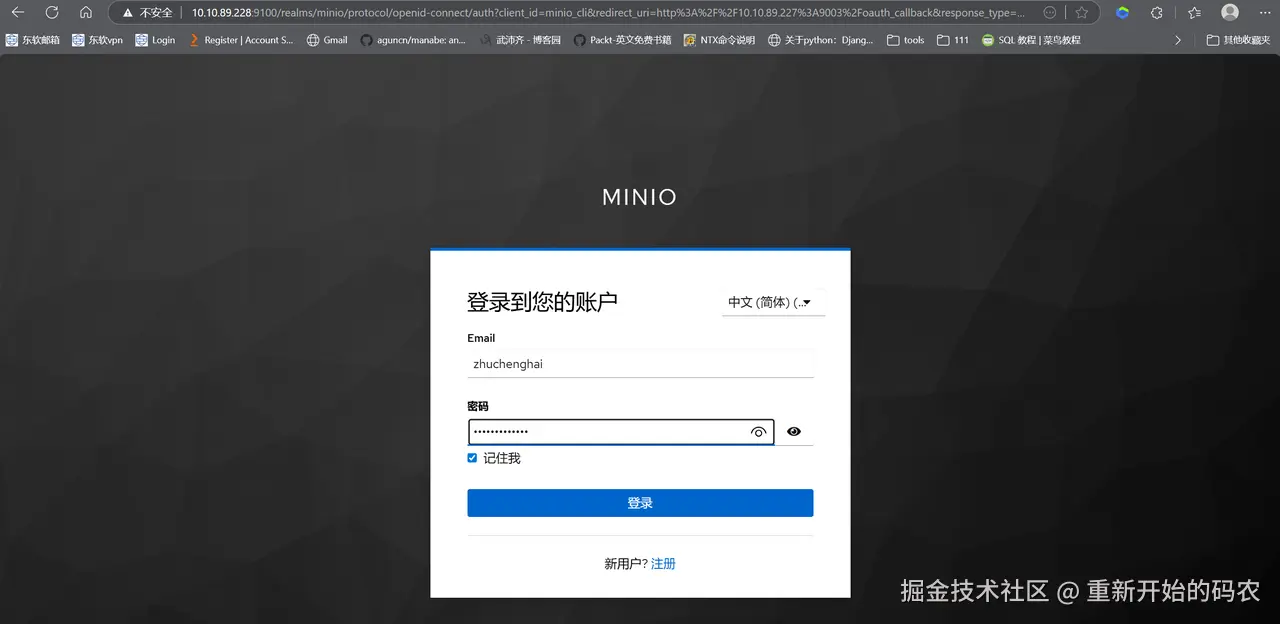Toggle password visibility with the solid eye icon

(x=794, y=431)
